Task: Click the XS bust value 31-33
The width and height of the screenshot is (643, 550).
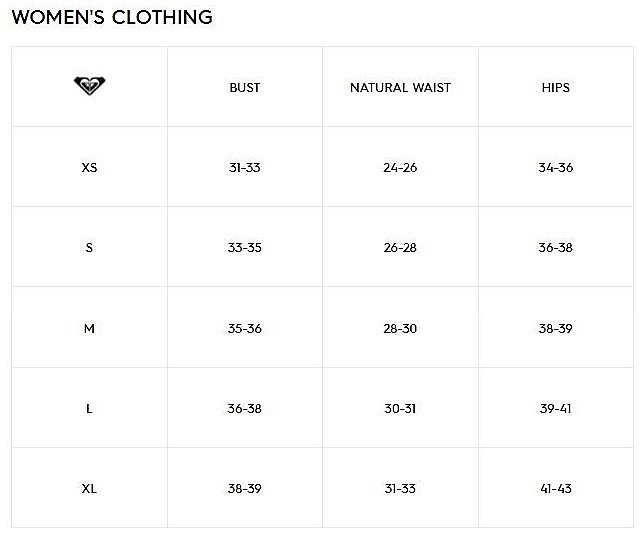Action: point(244,167)
